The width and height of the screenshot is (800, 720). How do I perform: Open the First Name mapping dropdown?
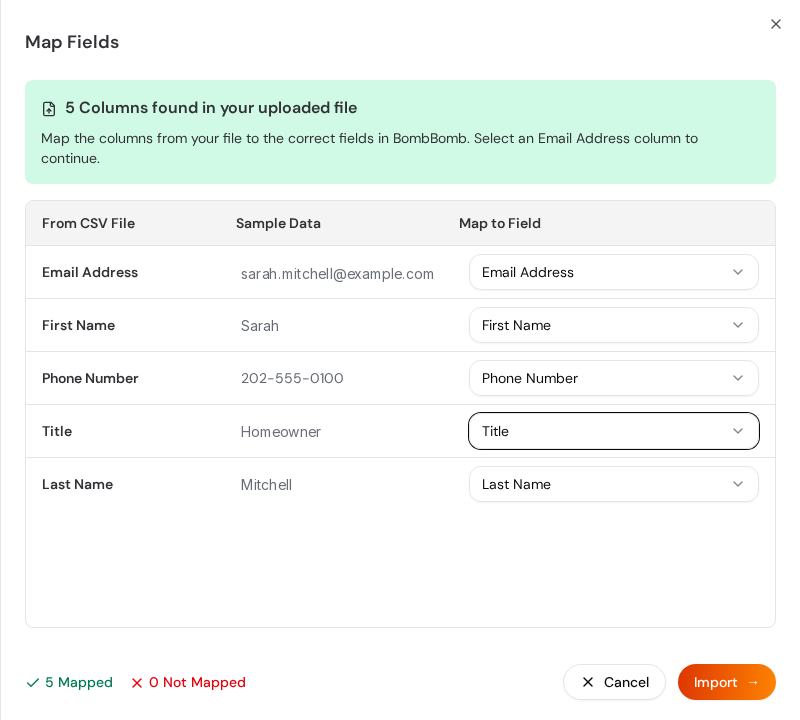613,325
